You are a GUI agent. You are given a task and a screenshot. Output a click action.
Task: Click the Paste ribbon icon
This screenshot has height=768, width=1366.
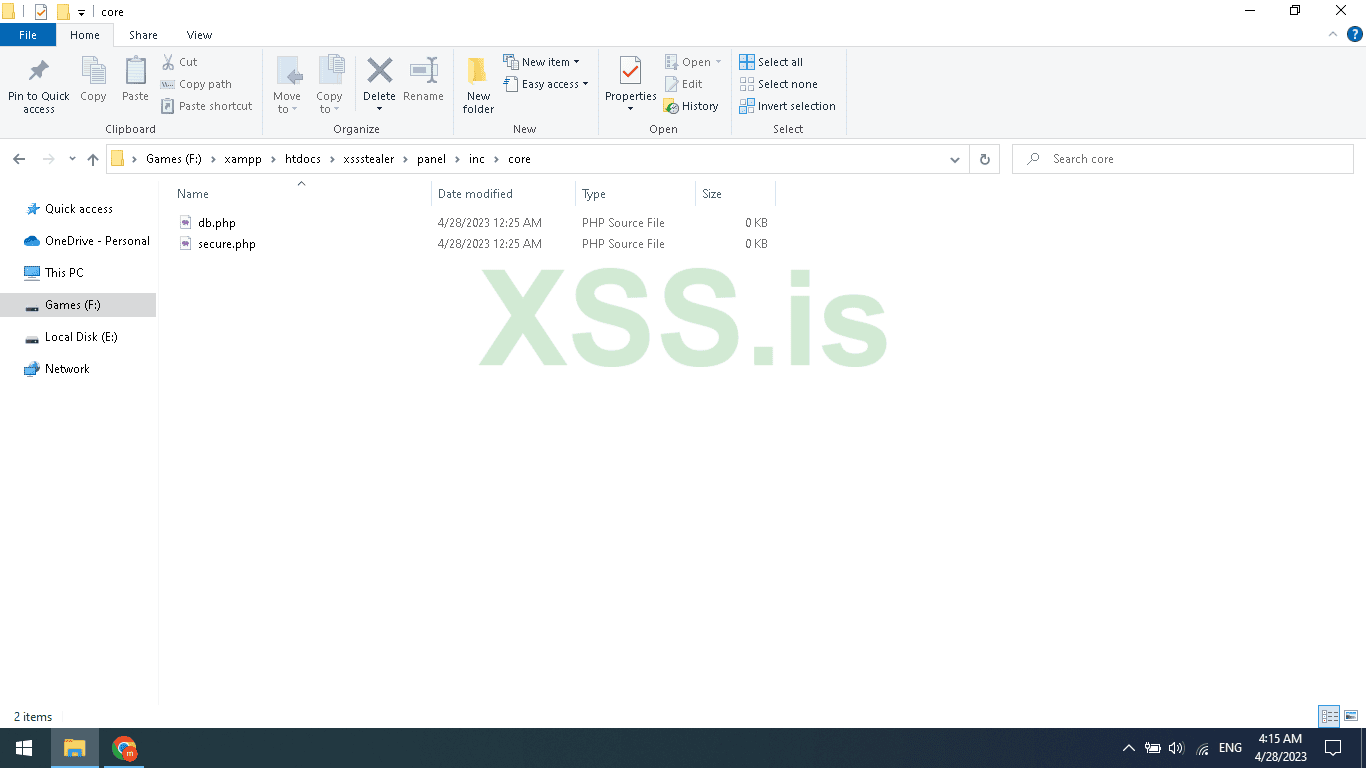(x=135, y=79)
